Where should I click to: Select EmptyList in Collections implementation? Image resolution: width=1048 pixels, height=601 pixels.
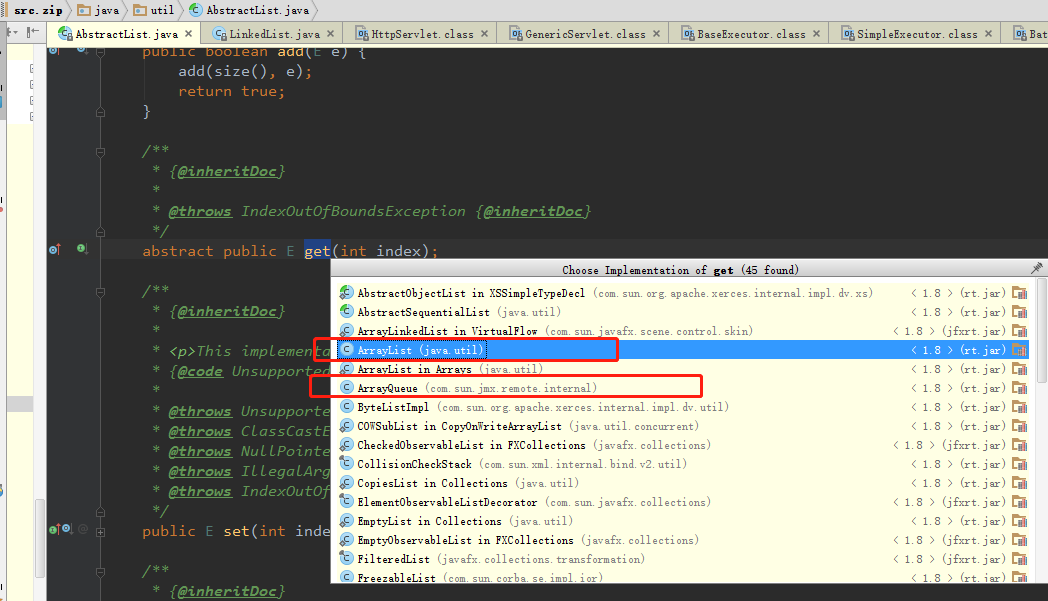[x=682, y=521]
